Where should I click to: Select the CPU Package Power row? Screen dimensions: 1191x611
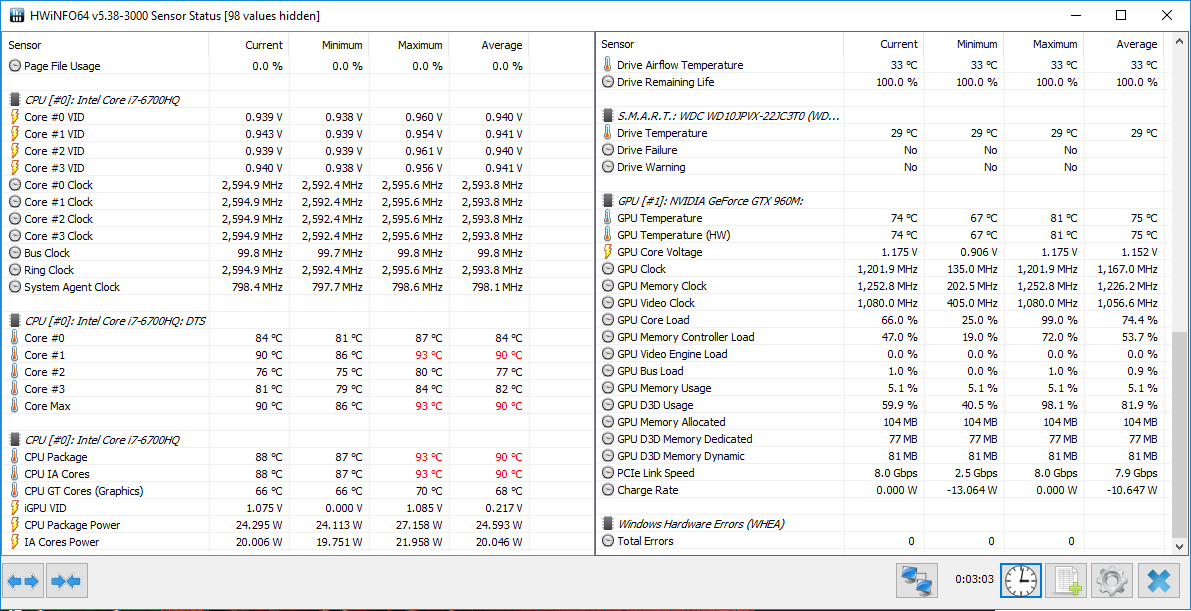(x=266, y=525)
